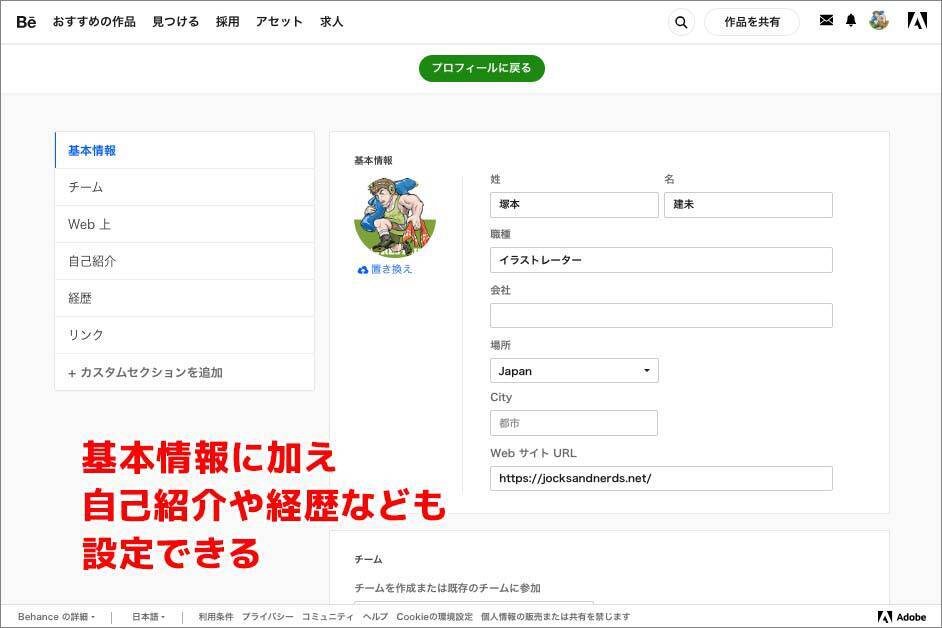Open 日本語 language dropdown in footer

click(148, 617)
